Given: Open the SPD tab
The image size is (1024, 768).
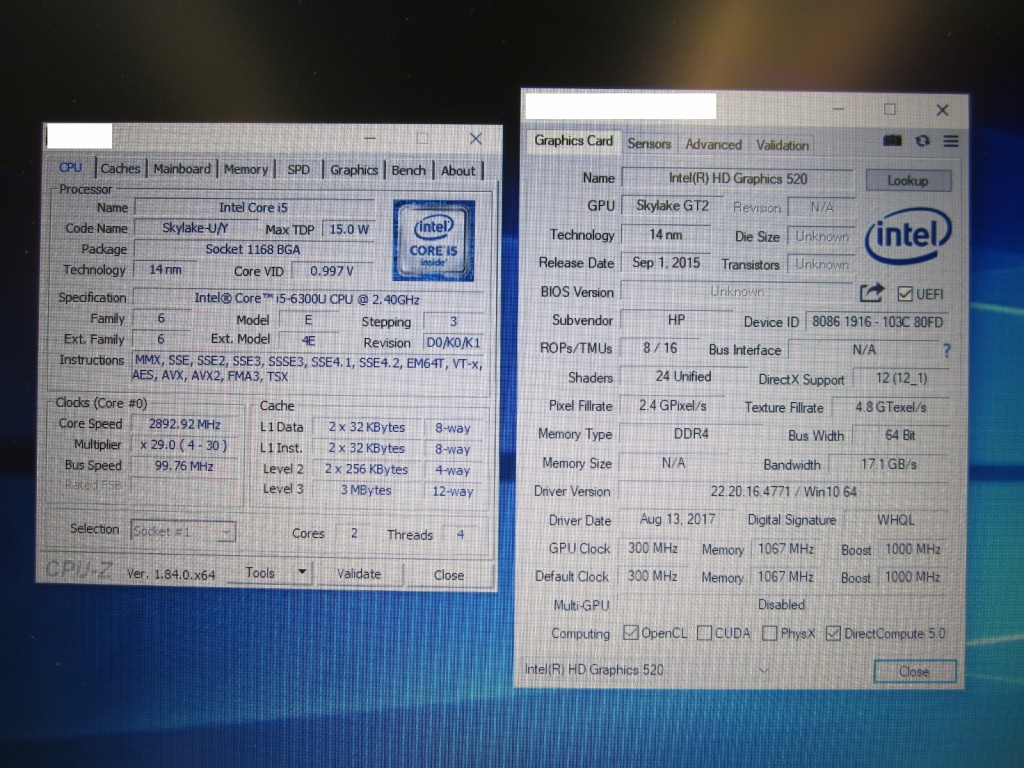Looking at the screenshot, I should tap(298, 169).
